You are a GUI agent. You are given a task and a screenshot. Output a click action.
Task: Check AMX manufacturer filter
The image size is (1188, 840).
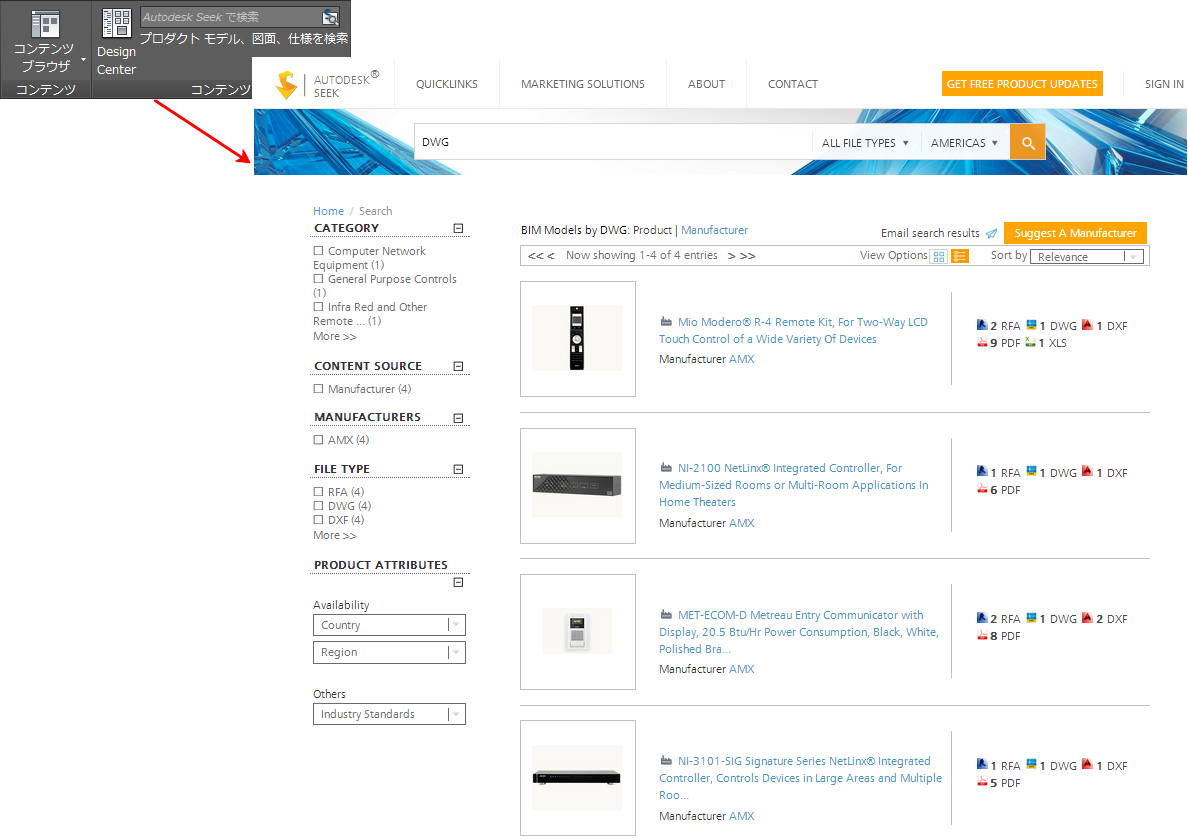tap(318, 439)
